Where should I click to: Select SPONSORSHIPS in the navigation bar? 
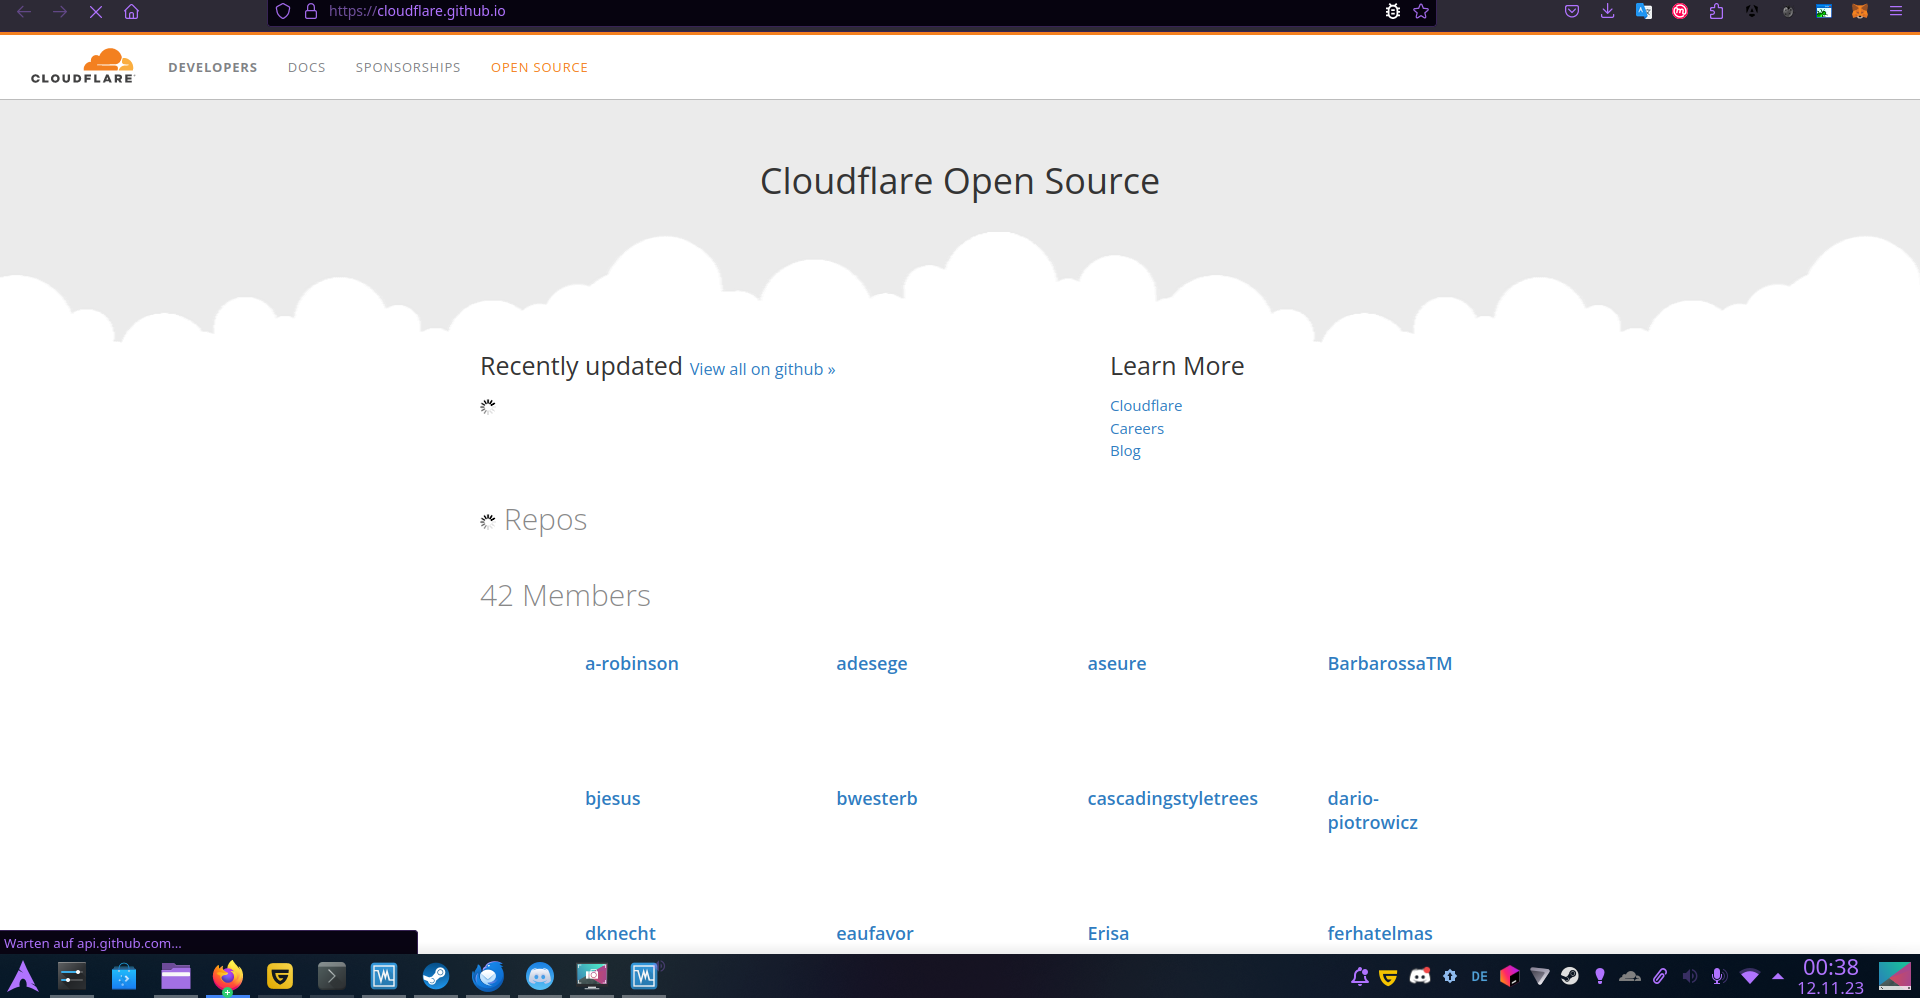coord(408,67)
